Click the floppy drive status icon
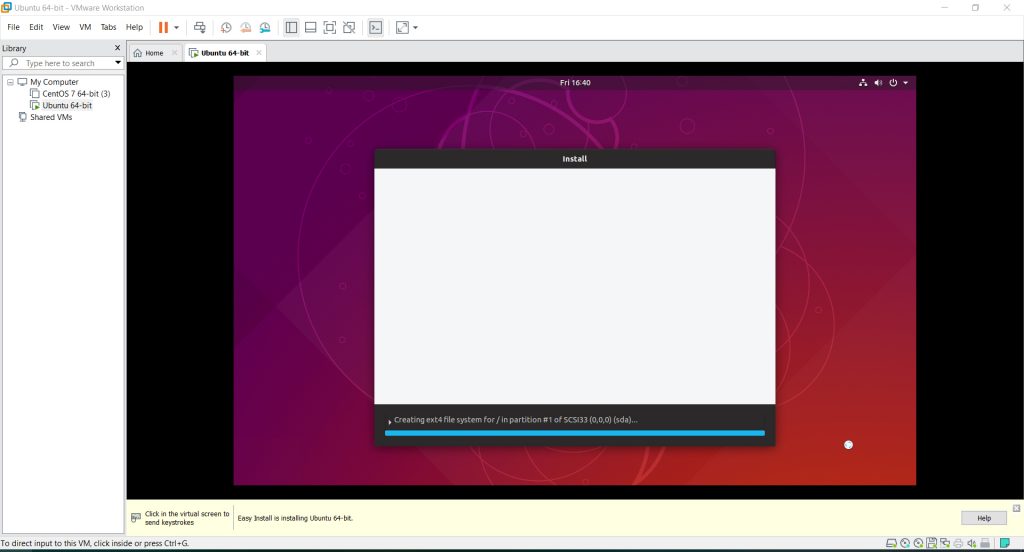This screenshot has width=1024, height=552. click(932, 543)
